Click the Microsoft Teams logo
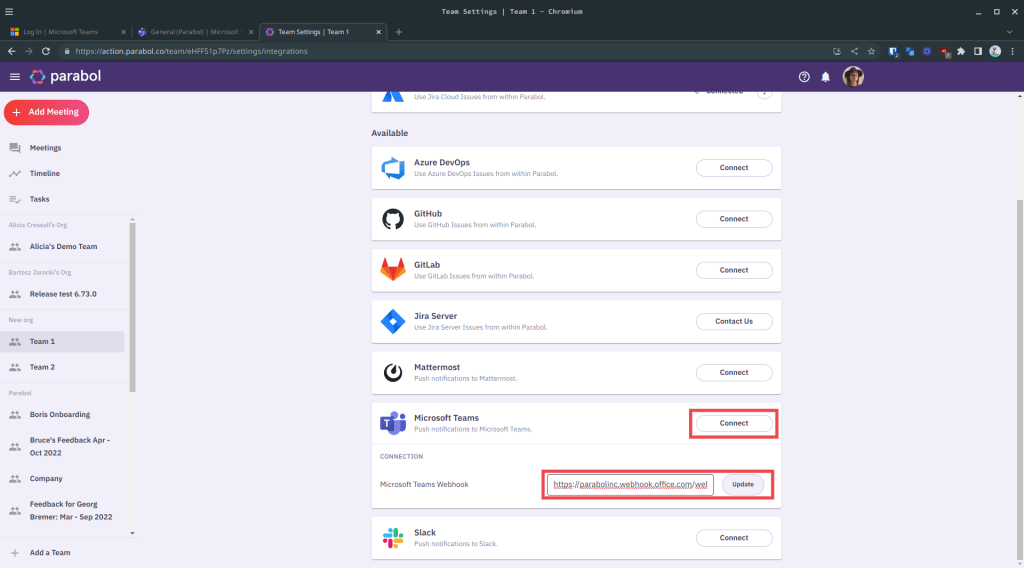Viewport: 1024px width, 568px height. pyautogui.click(x=392, y=423)
